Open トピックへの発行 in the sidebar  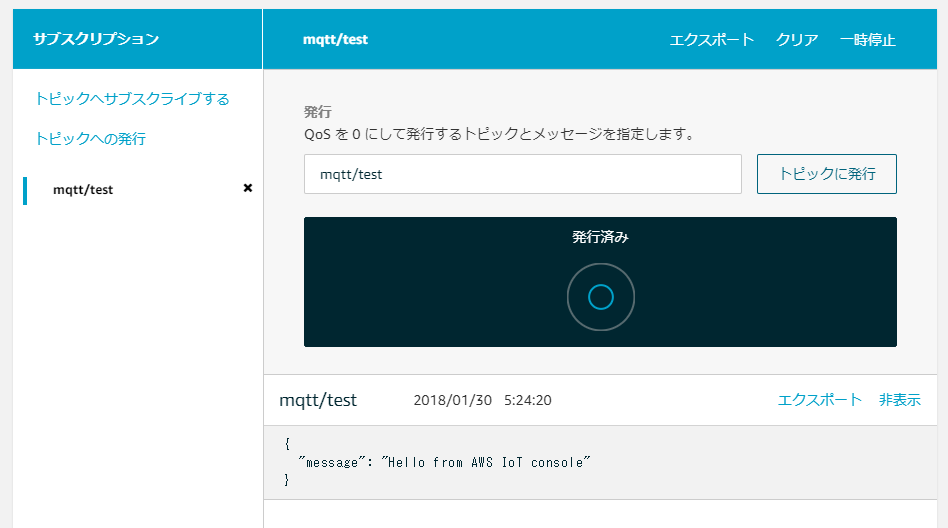point(90,138)
